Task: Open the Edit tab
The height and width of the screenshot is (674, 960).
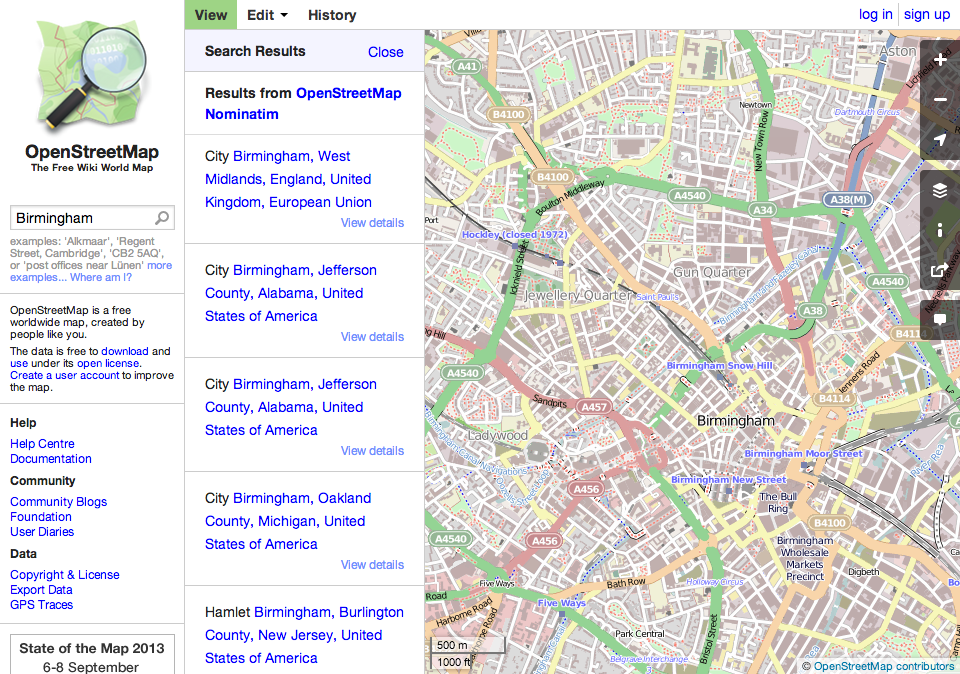Action: 260,15
